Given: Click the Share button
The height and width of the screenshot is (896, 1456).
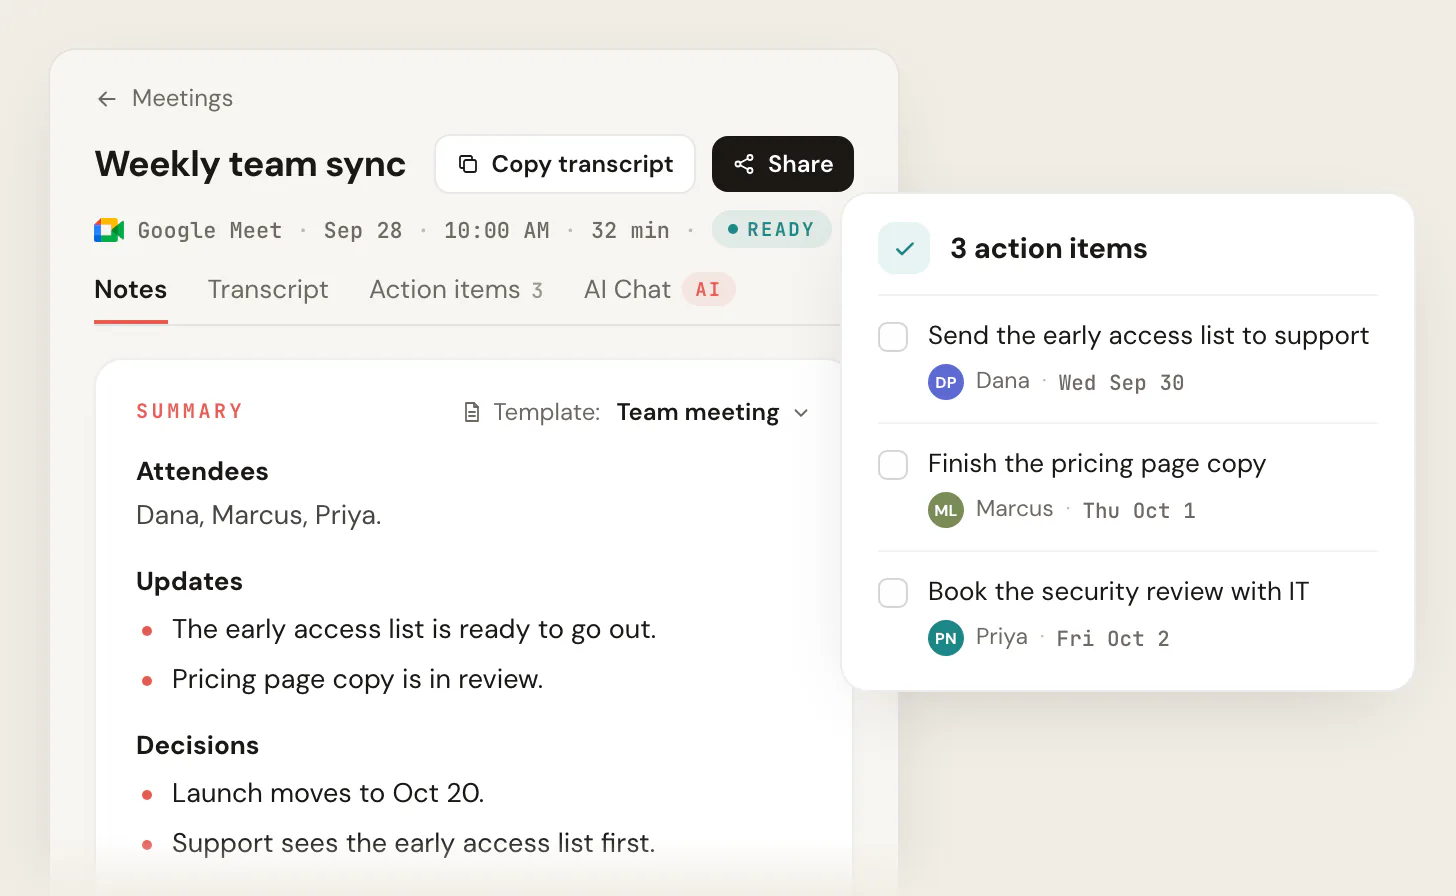Looking at the screenshot, I should pos(783,164).
